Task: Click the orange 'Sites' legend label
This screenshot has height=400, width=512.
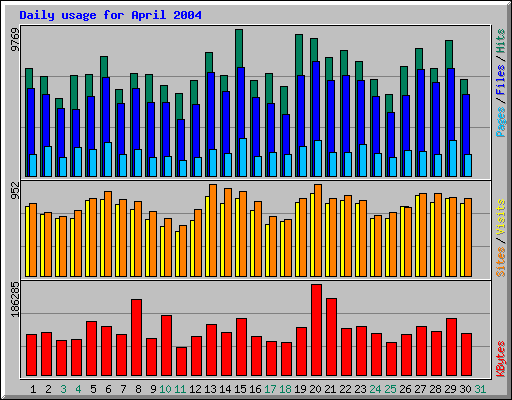Action: (500, 262)
